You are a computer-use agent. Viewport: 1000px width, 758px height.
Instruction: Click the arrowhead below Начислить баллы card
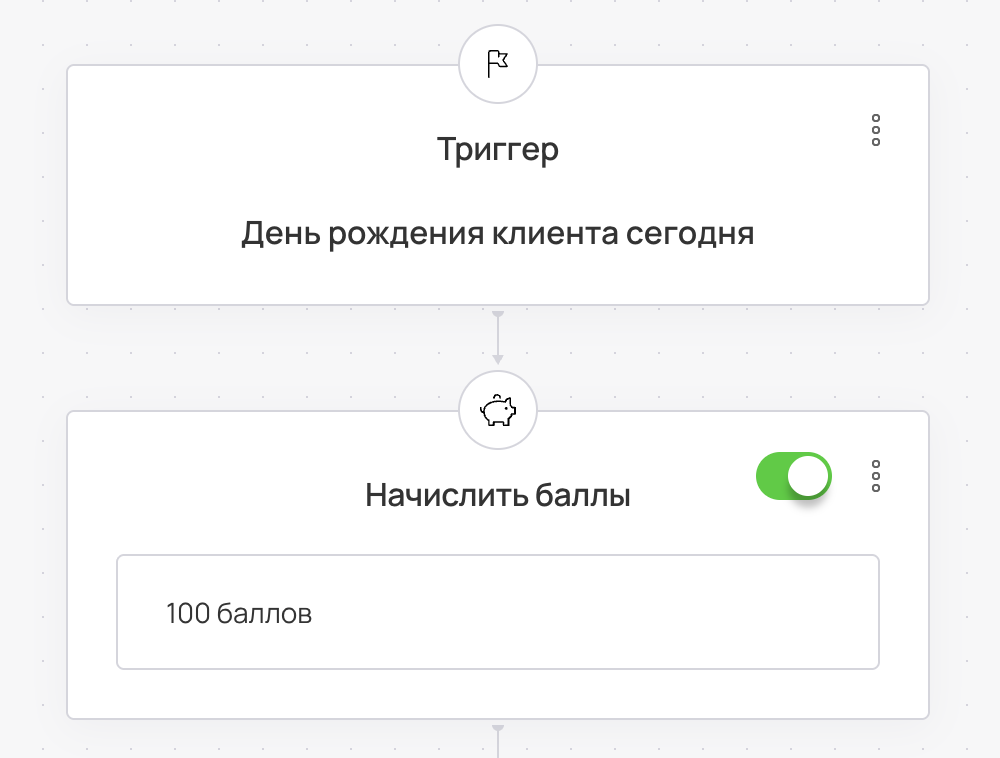click(x=498, y=730)
